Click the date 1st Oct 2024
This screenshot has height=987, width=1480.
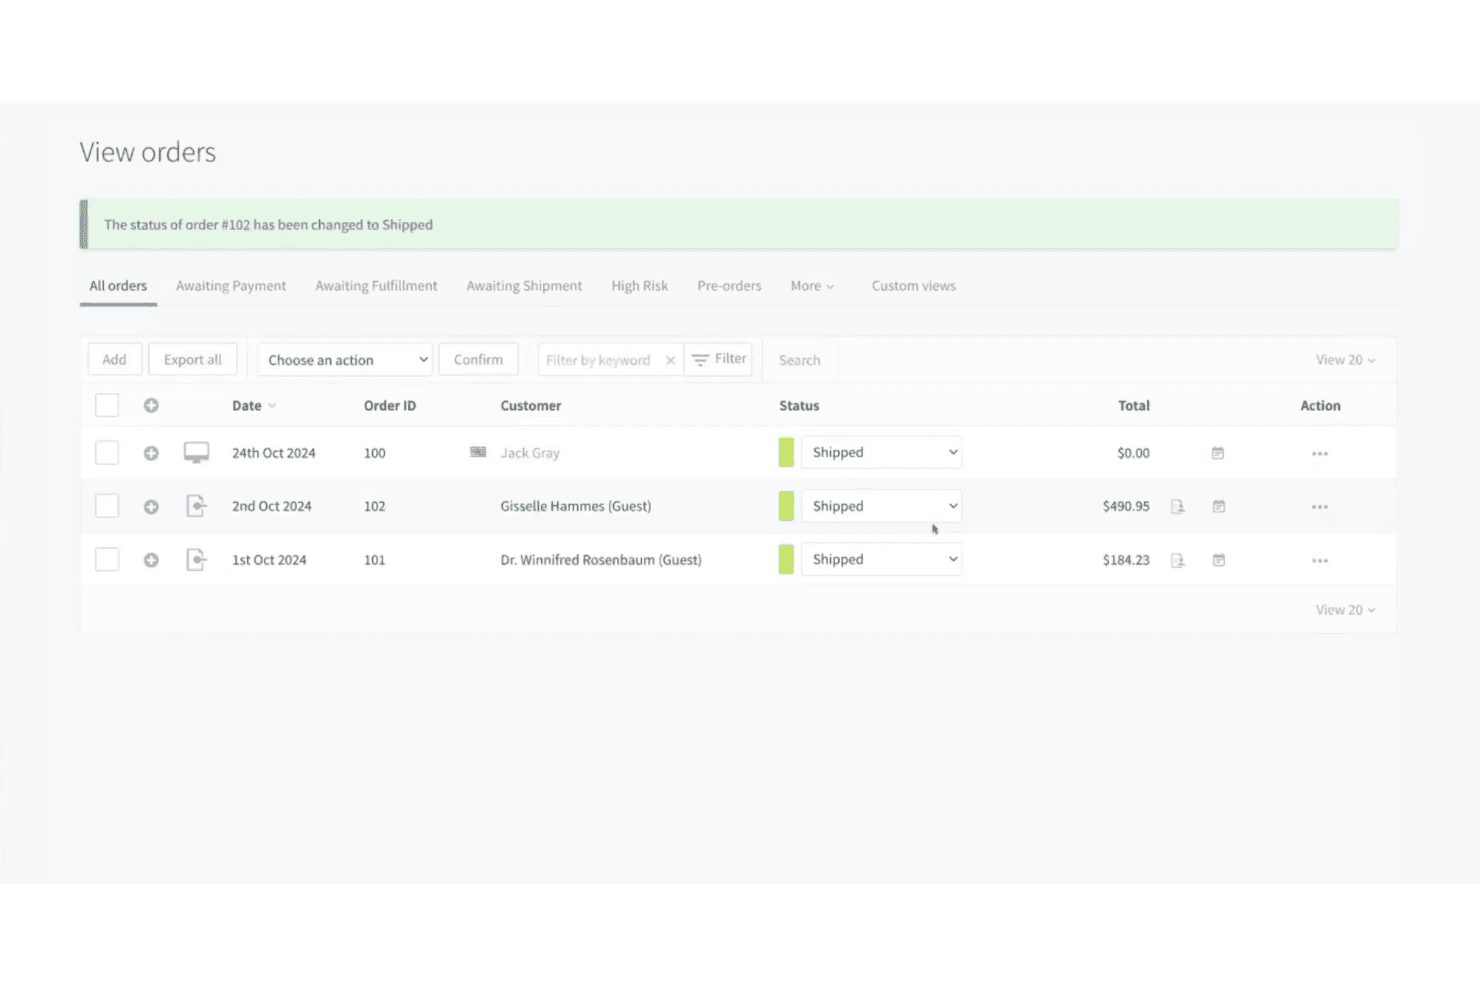tap(269, 560)
